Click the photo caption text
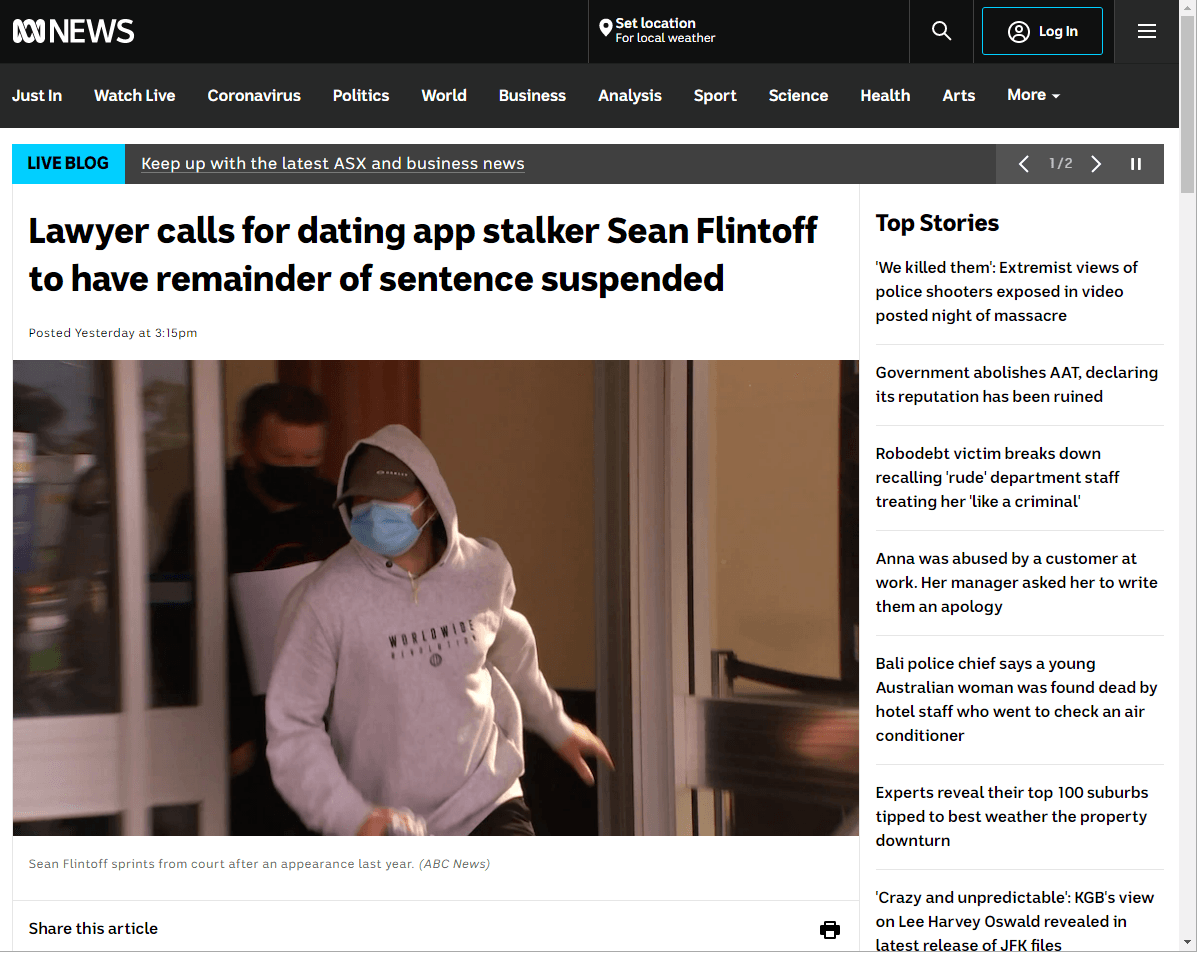The height and width of the screenshot is (967, 1202). 259,864
